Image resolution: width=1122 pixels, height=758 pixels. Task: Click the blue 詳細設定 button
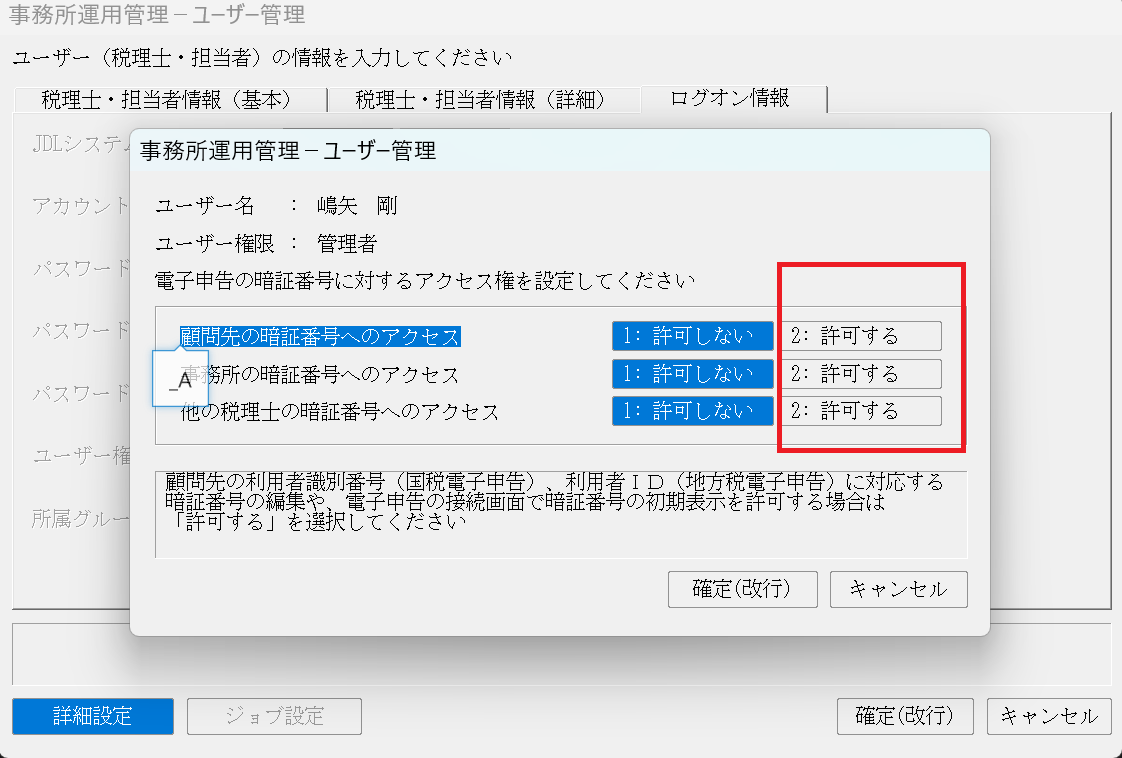(92, 716)
